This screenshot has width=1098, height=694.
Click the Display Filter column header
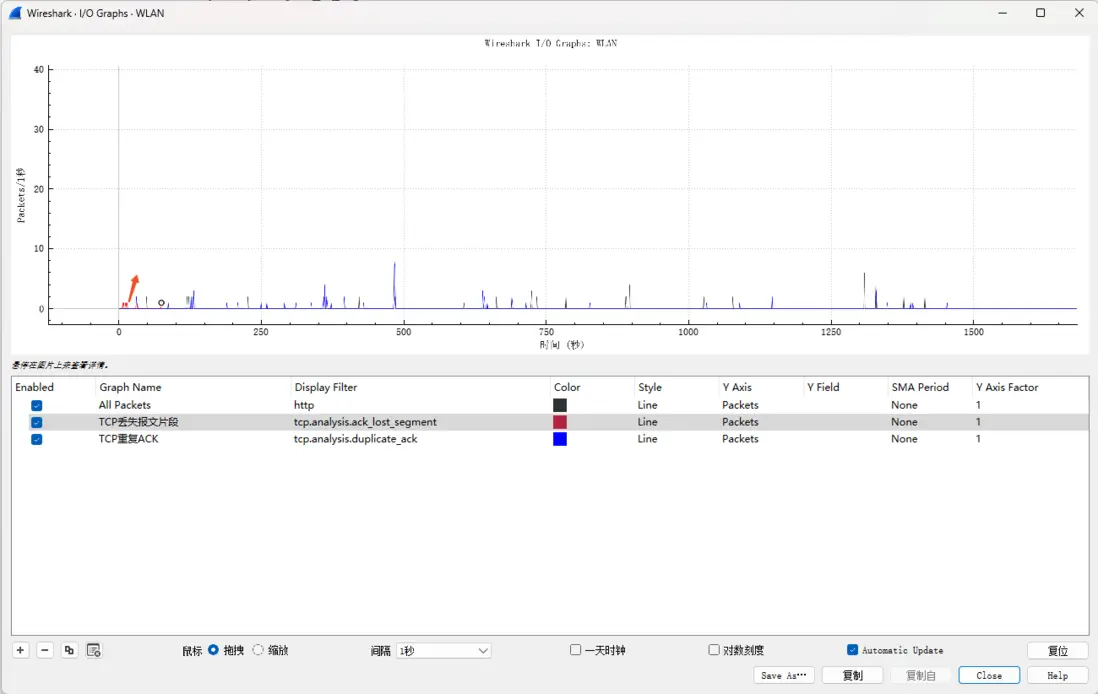[x=326, y=387]
